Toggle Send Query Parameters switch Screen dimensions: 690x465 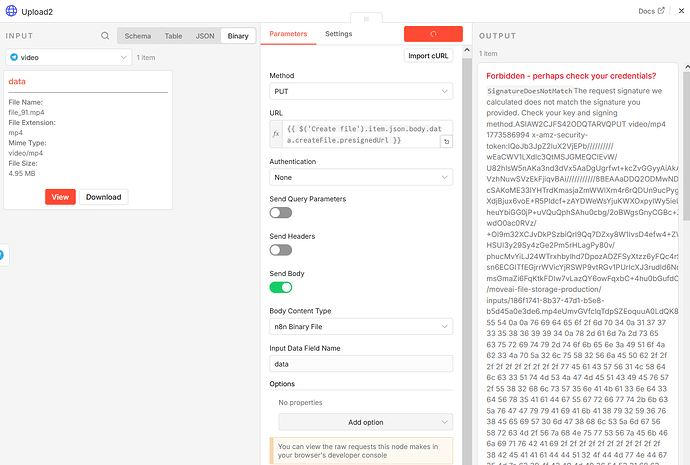(281, 213)
